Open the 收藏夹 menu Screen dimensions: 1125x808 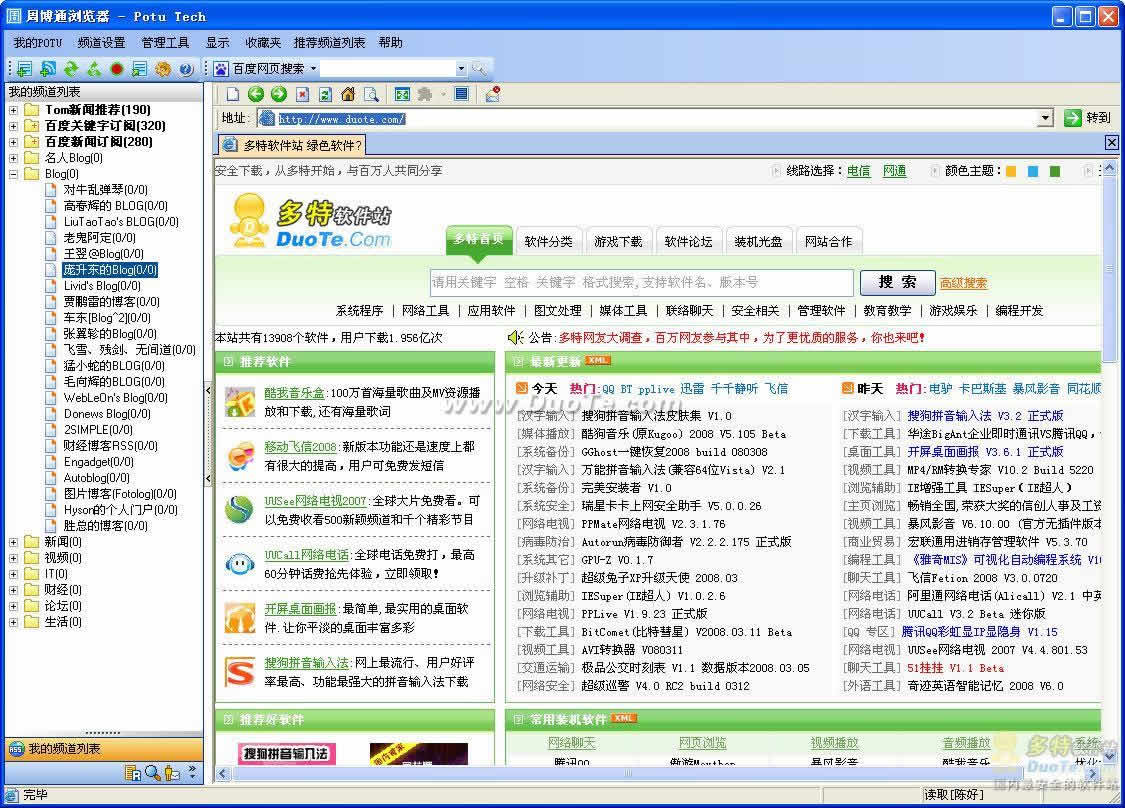[263, 43]
